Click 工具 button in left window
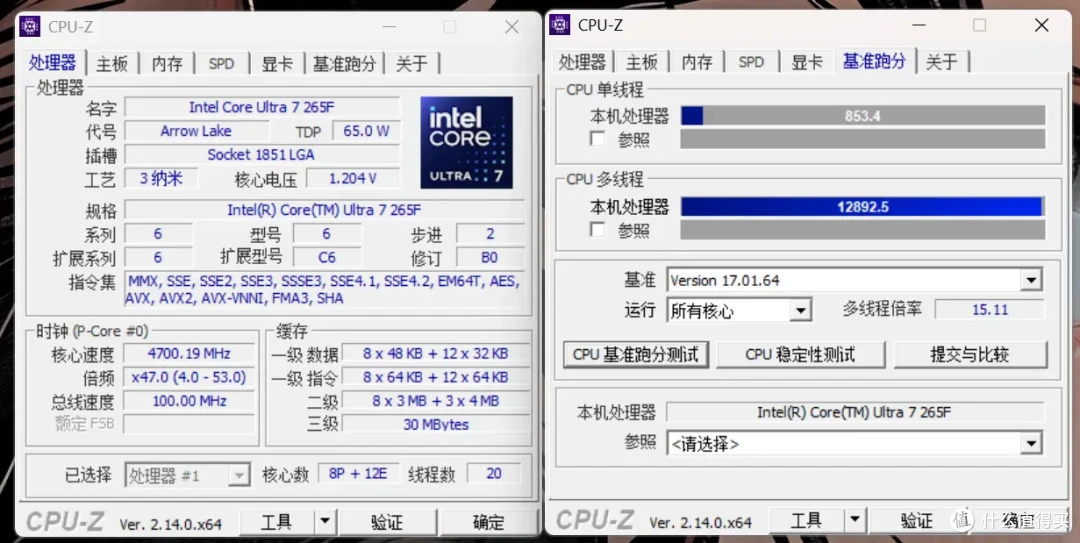The width and height of the screenshot is (1080, 543). point(277,522)
